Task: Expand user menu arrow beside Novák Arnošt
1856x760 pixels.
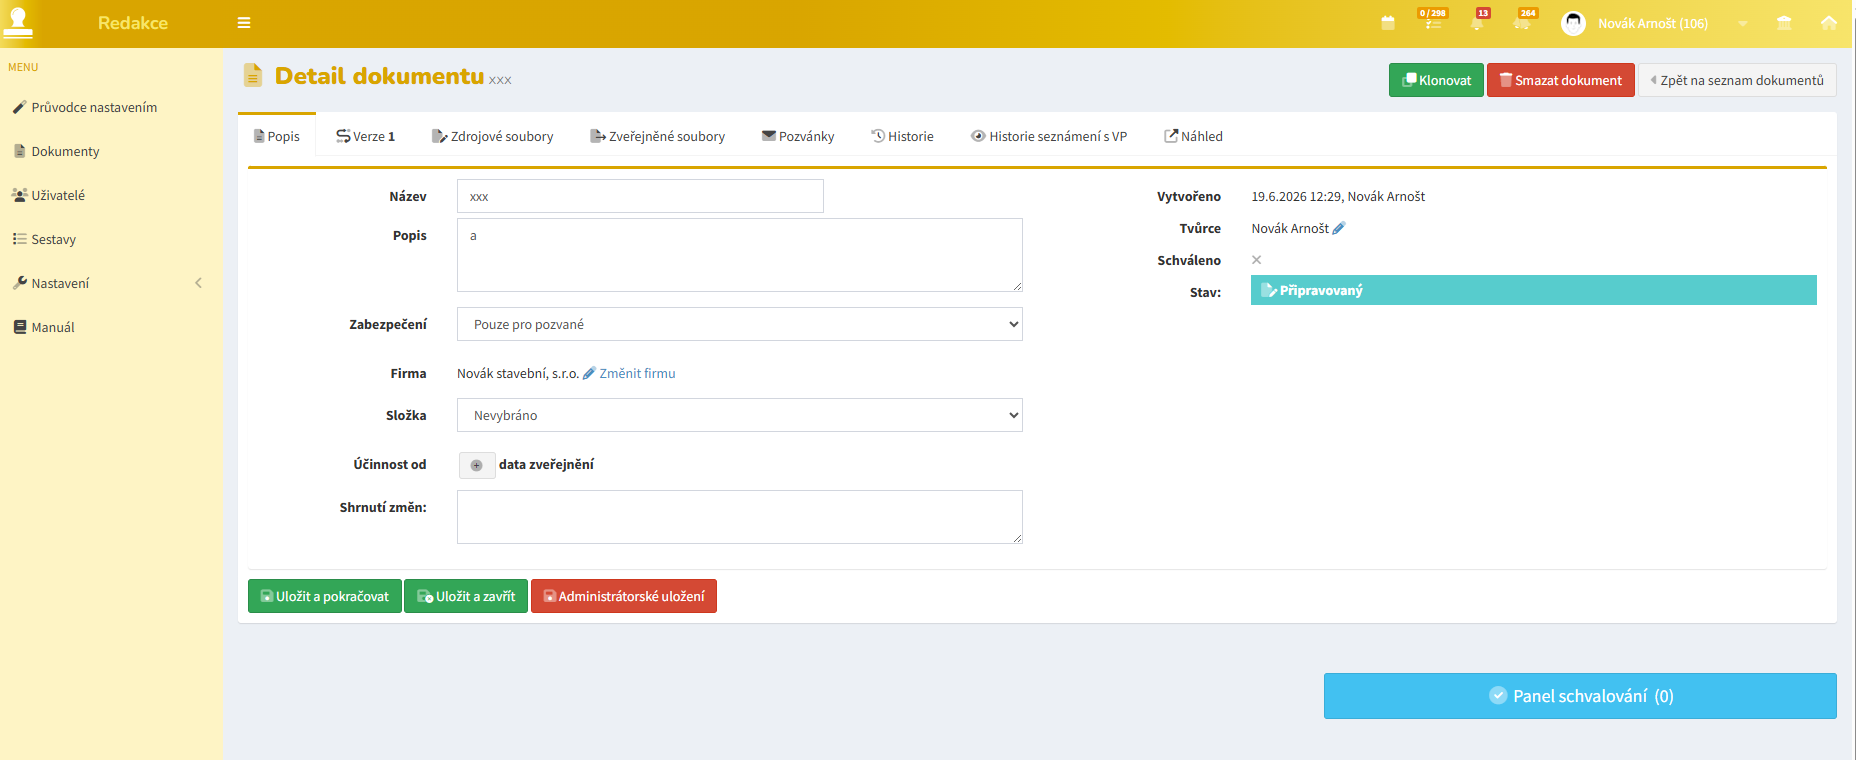Action: (1743, 24)
